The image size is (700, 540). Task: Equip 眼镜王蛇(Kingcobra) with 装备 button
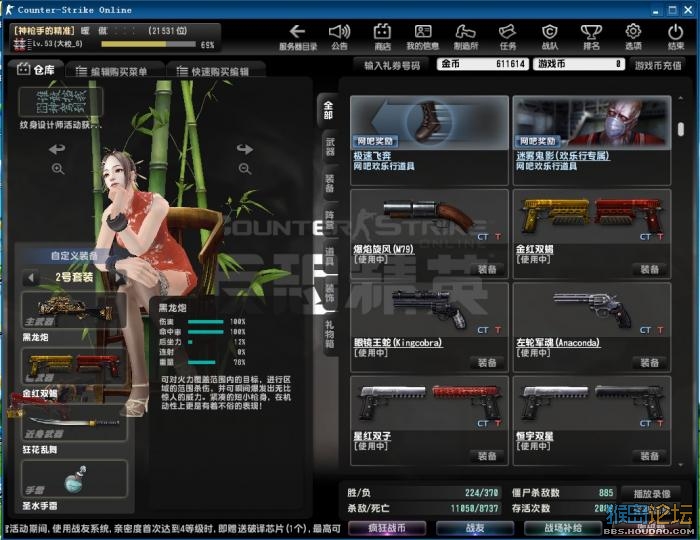click(487, 362)
